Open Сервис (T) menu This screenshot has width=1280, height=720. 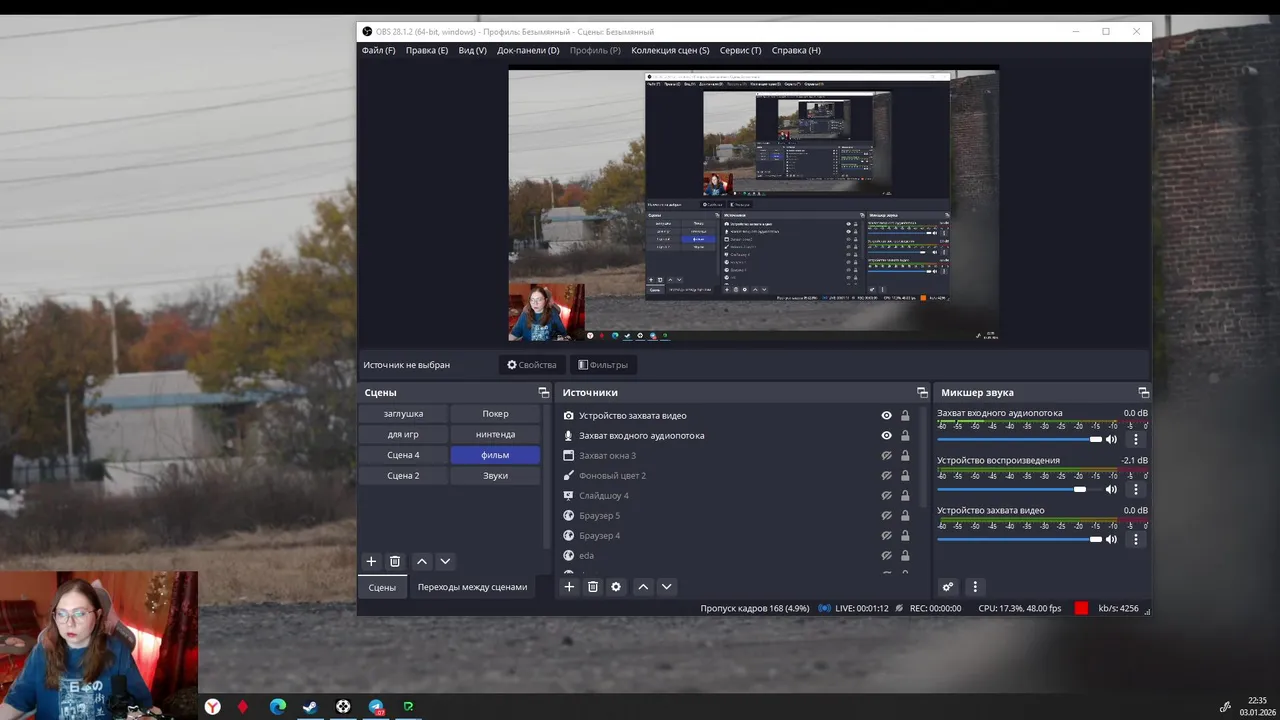[x=740, y=50]
